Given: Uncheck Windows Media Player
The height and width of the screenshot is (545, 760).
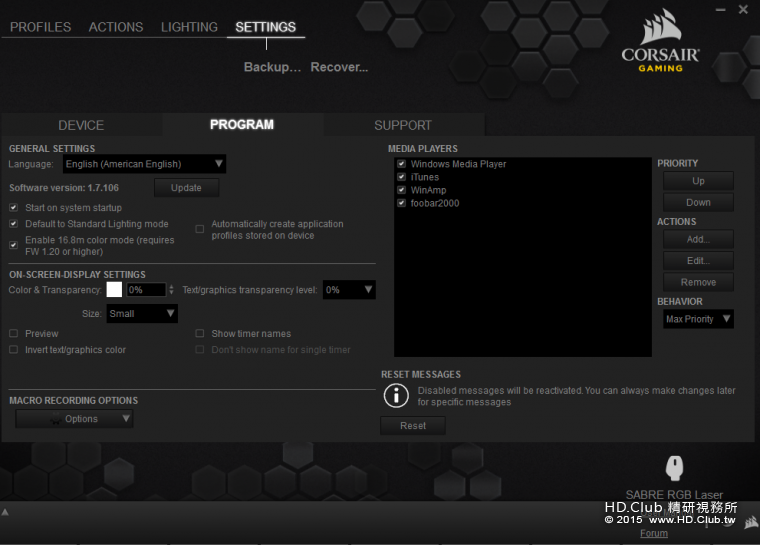Looking at the screenshot, I should [x=401, y=164].
